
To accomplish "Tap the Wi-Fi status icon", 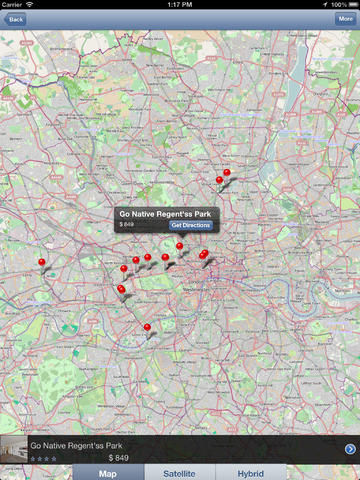I will click(x=29, y=4).
